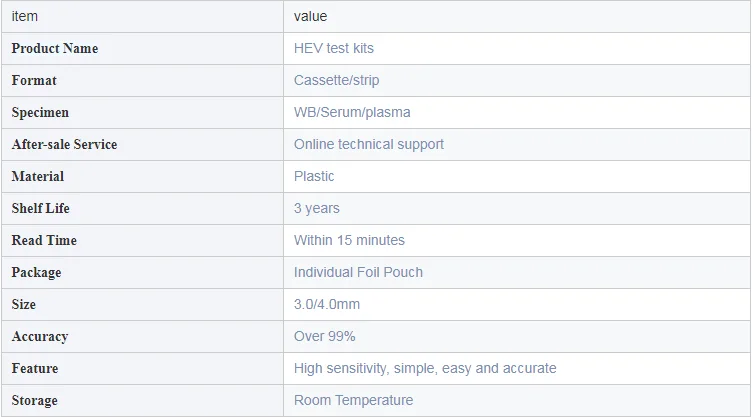The height and width of the screenshot is (417, 753).
Task: Click the 'Plastic' value cell
Action: [314, 176]
